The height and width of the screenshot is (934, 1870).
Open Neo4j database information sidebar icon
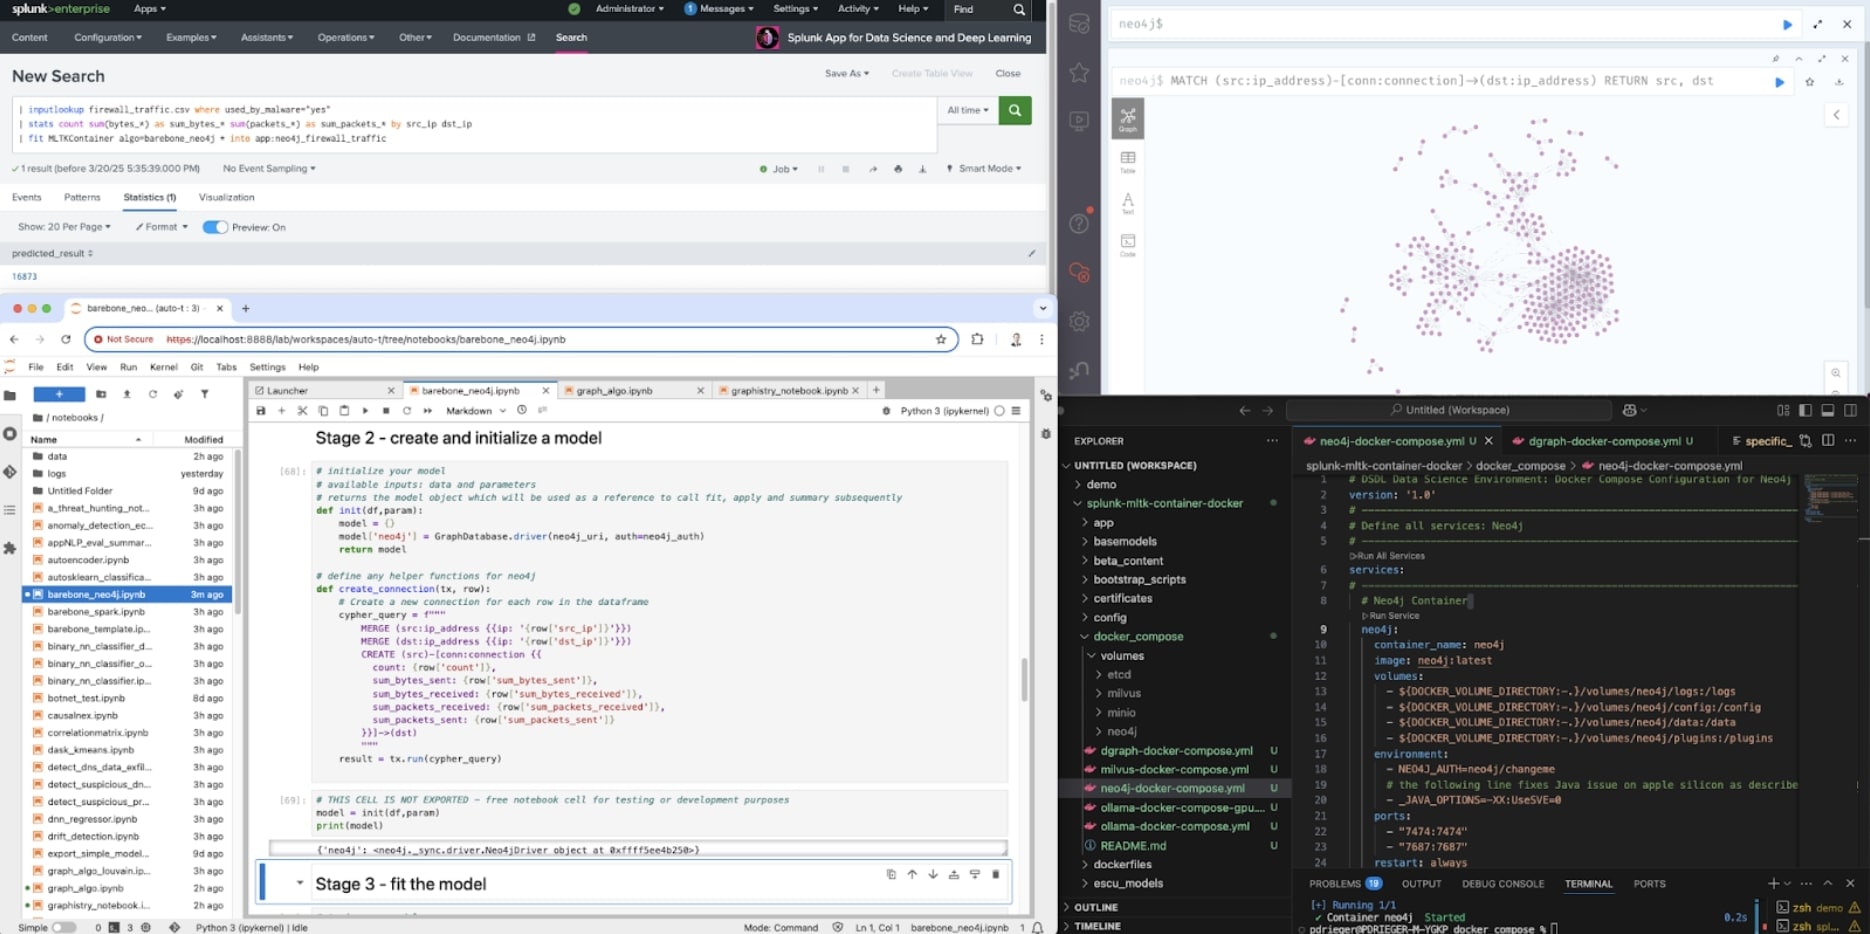tap(1079, 24)
